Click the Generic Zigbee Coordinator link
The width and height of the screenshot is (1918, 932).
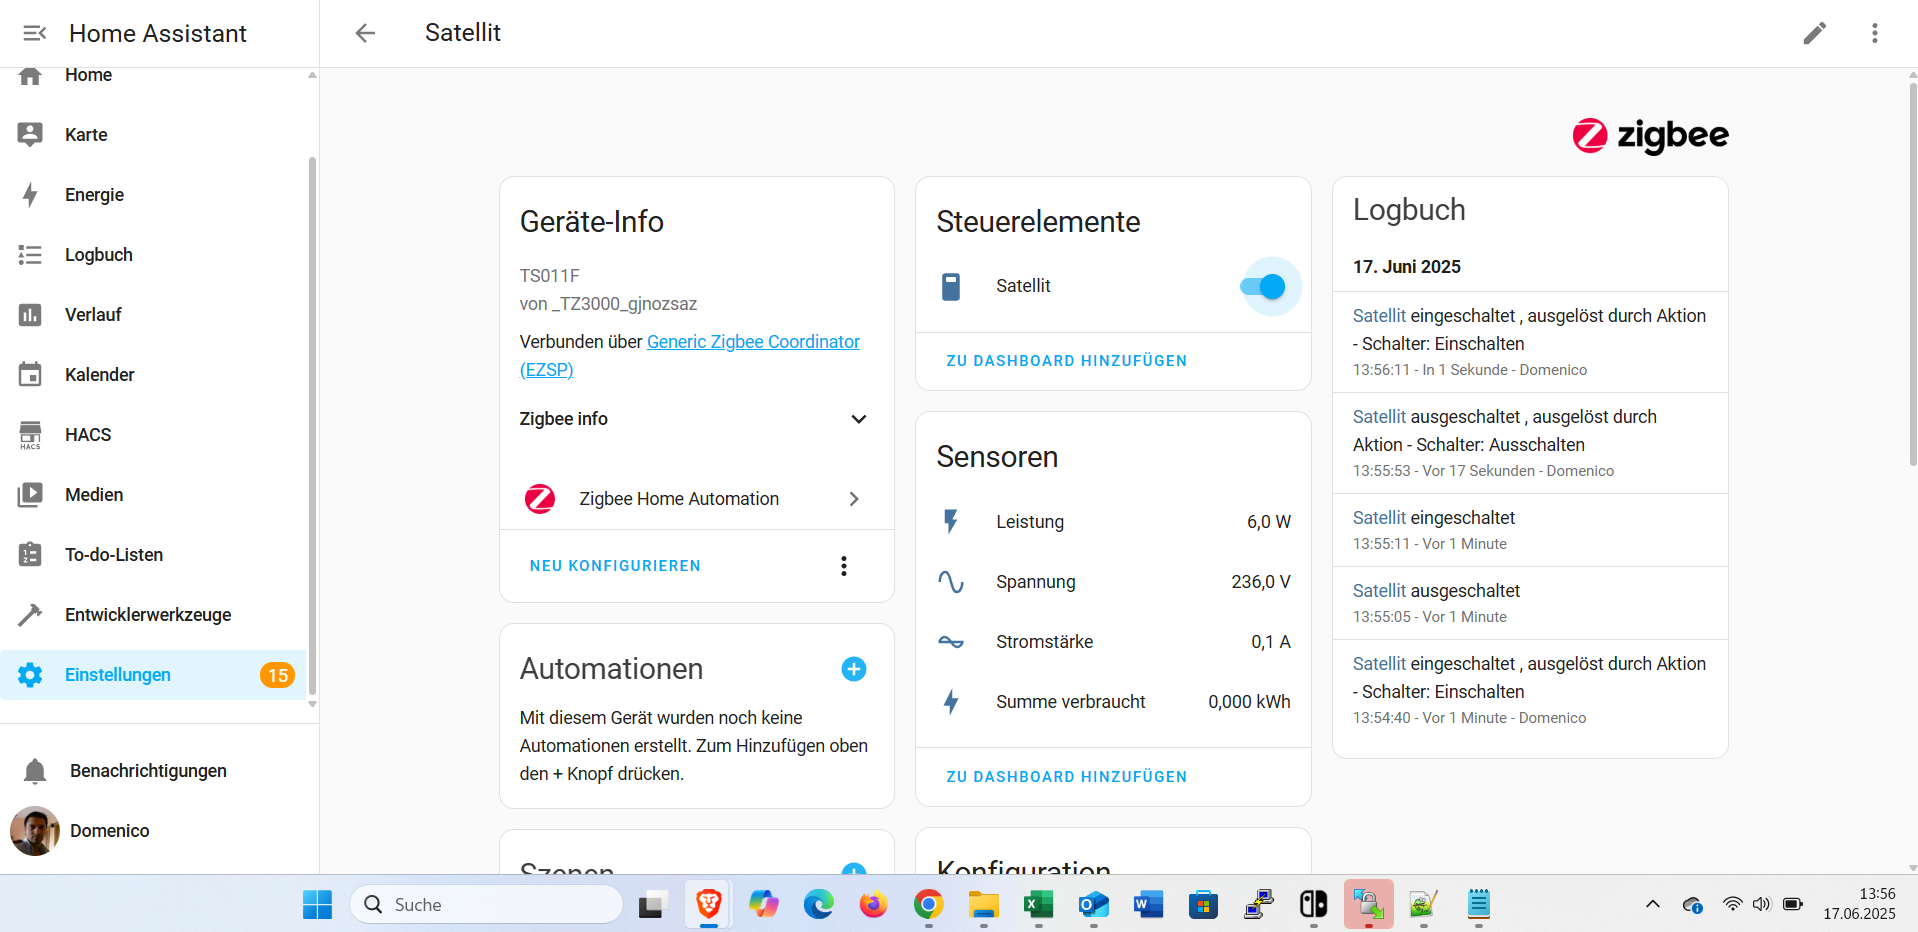click(x=752, y=342)
